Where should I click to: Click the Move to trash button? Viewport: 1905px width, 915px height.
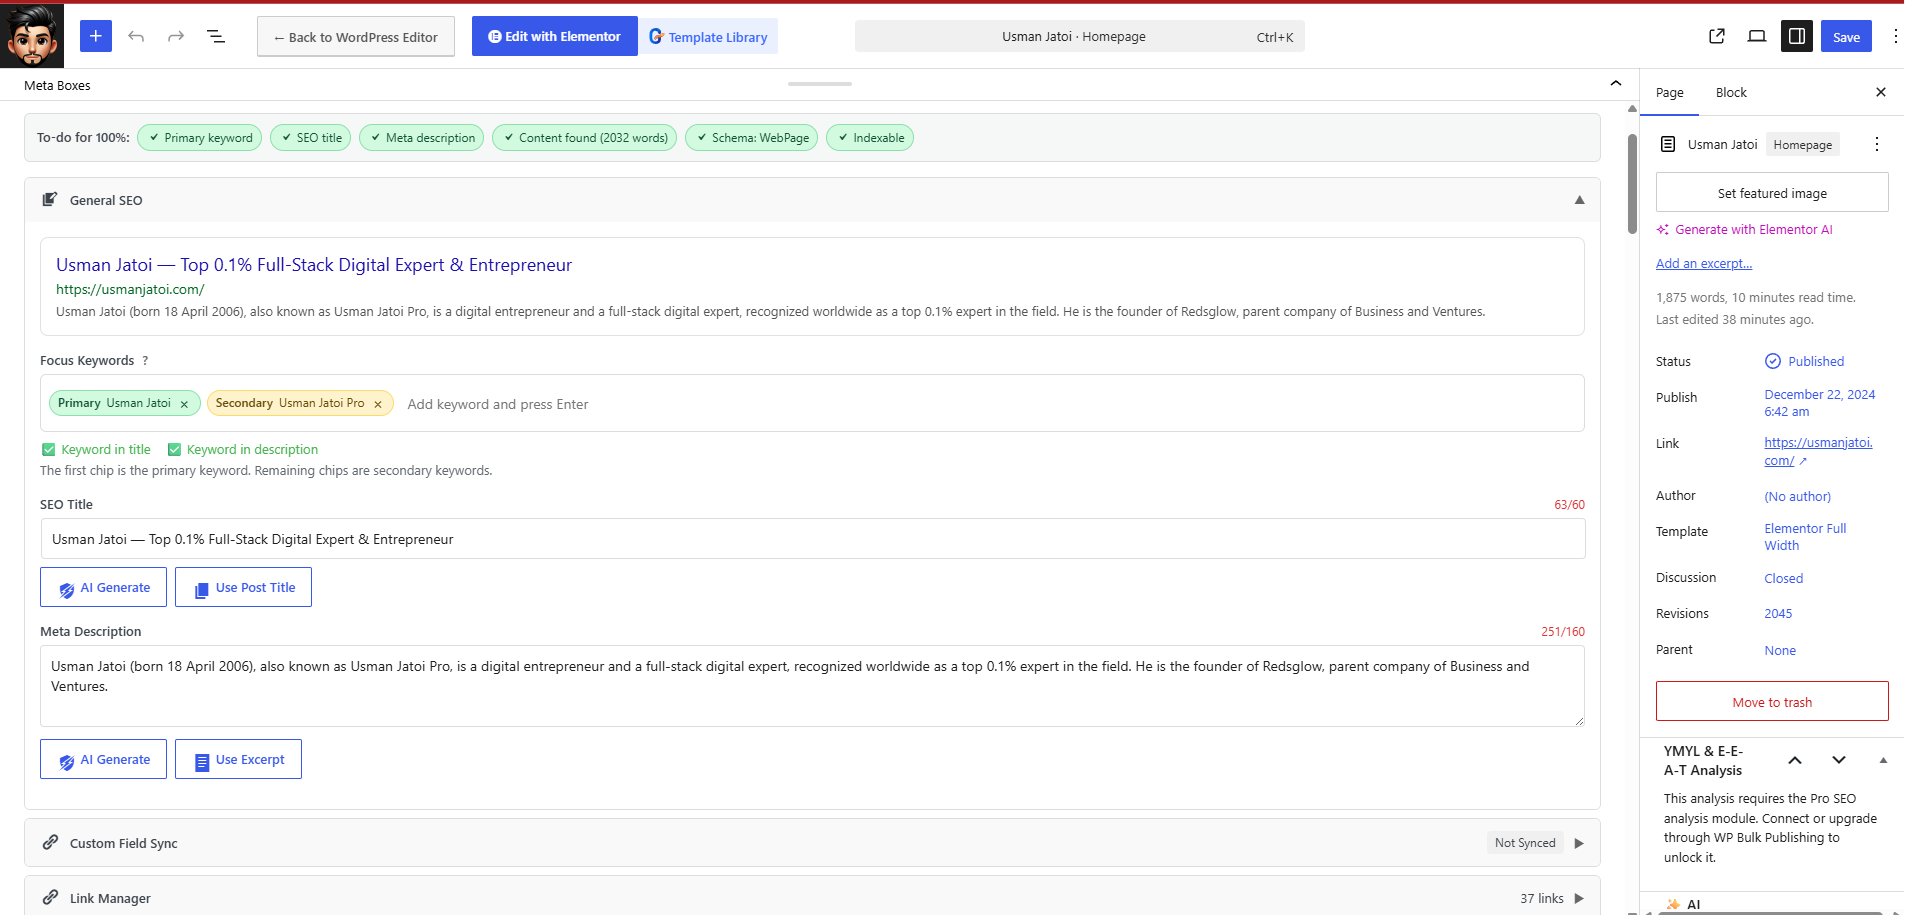coord(1772,701)
